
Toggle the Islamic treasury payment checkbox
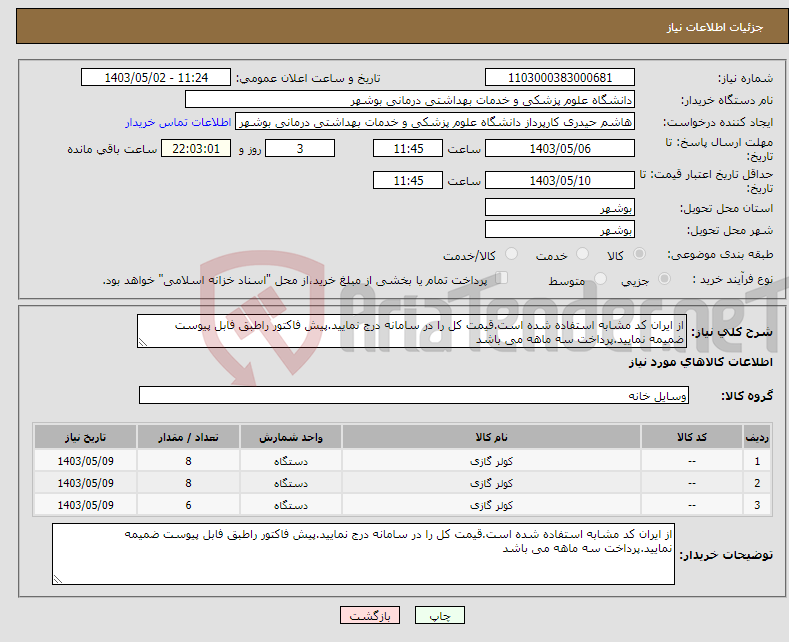point(502,278)
